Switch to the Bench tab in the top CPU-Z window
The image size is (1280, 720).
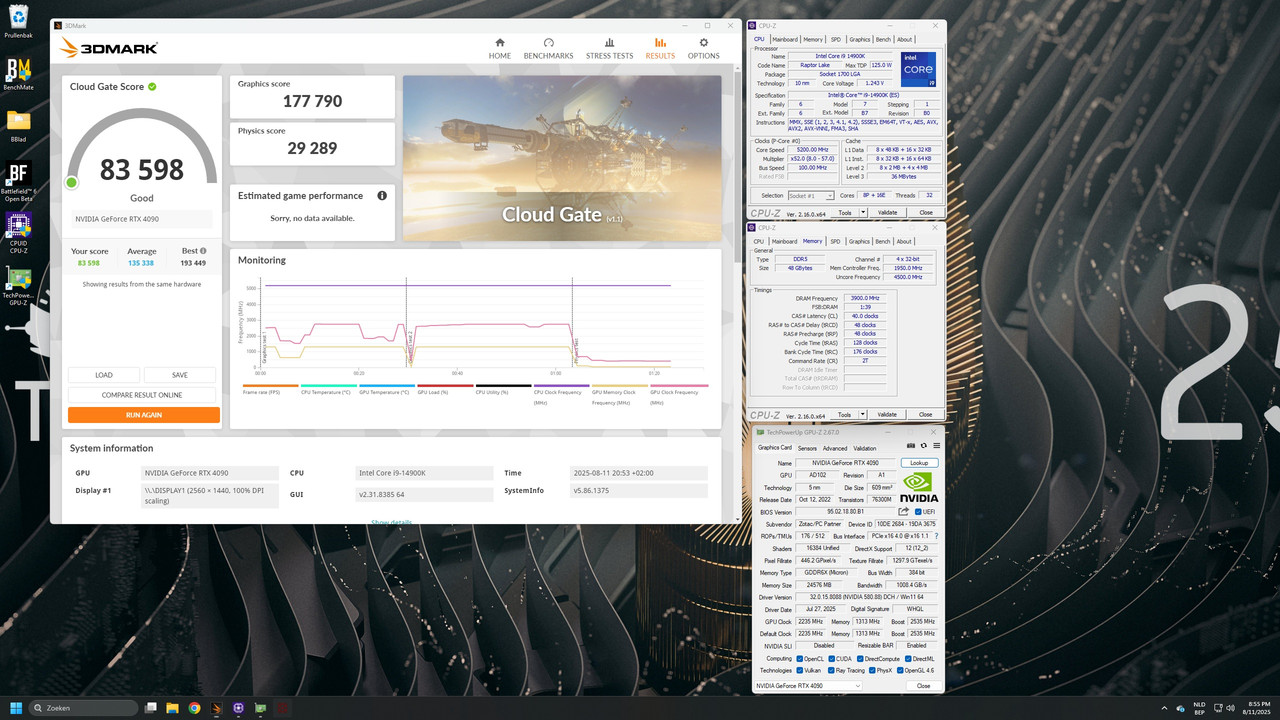coord(882,40)
